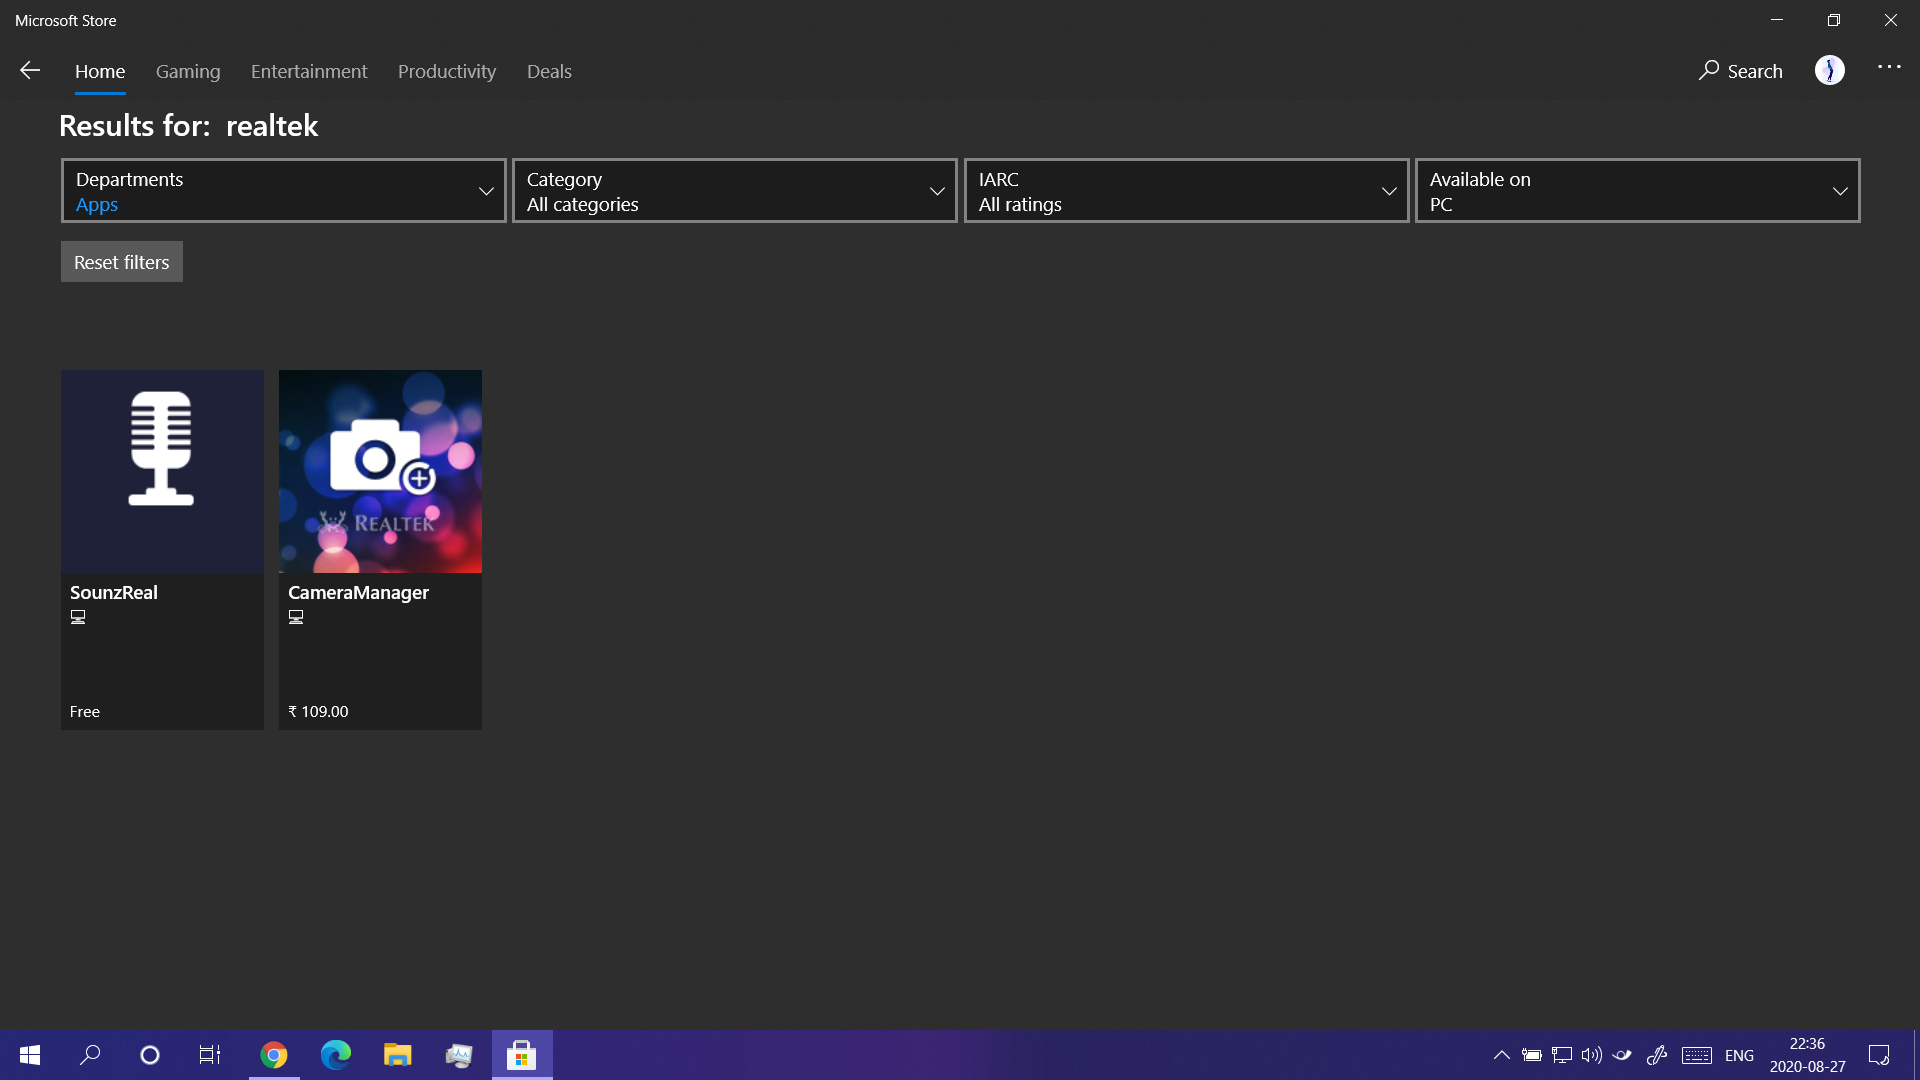Open Google Chrome from taskbar
Screen dimensions: 1920x1080
pyautogui.click(x=273, y=1055)
